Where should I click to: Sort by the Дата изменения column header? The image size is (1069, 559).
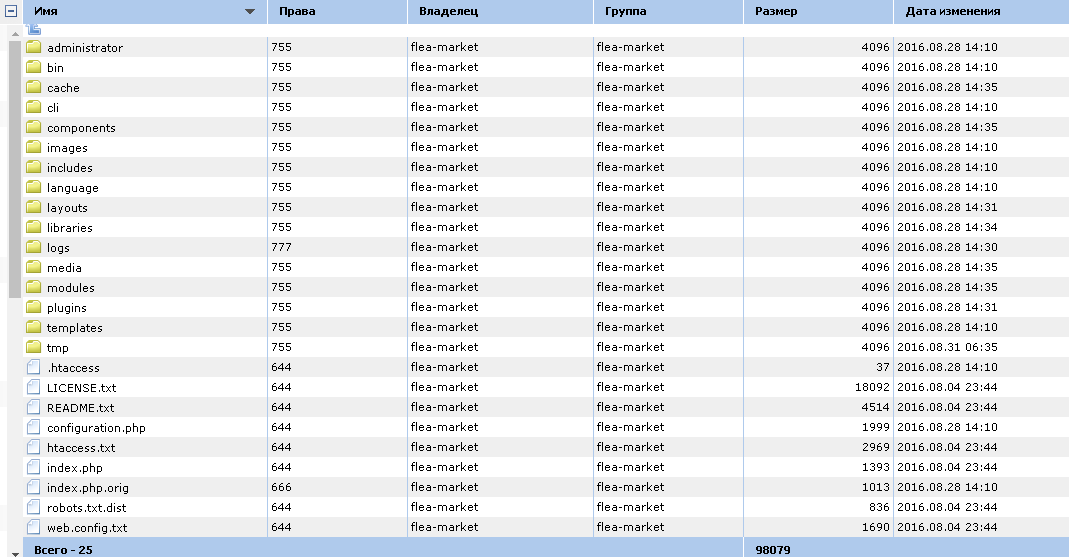pyautogui.click(x=952, y=12)
